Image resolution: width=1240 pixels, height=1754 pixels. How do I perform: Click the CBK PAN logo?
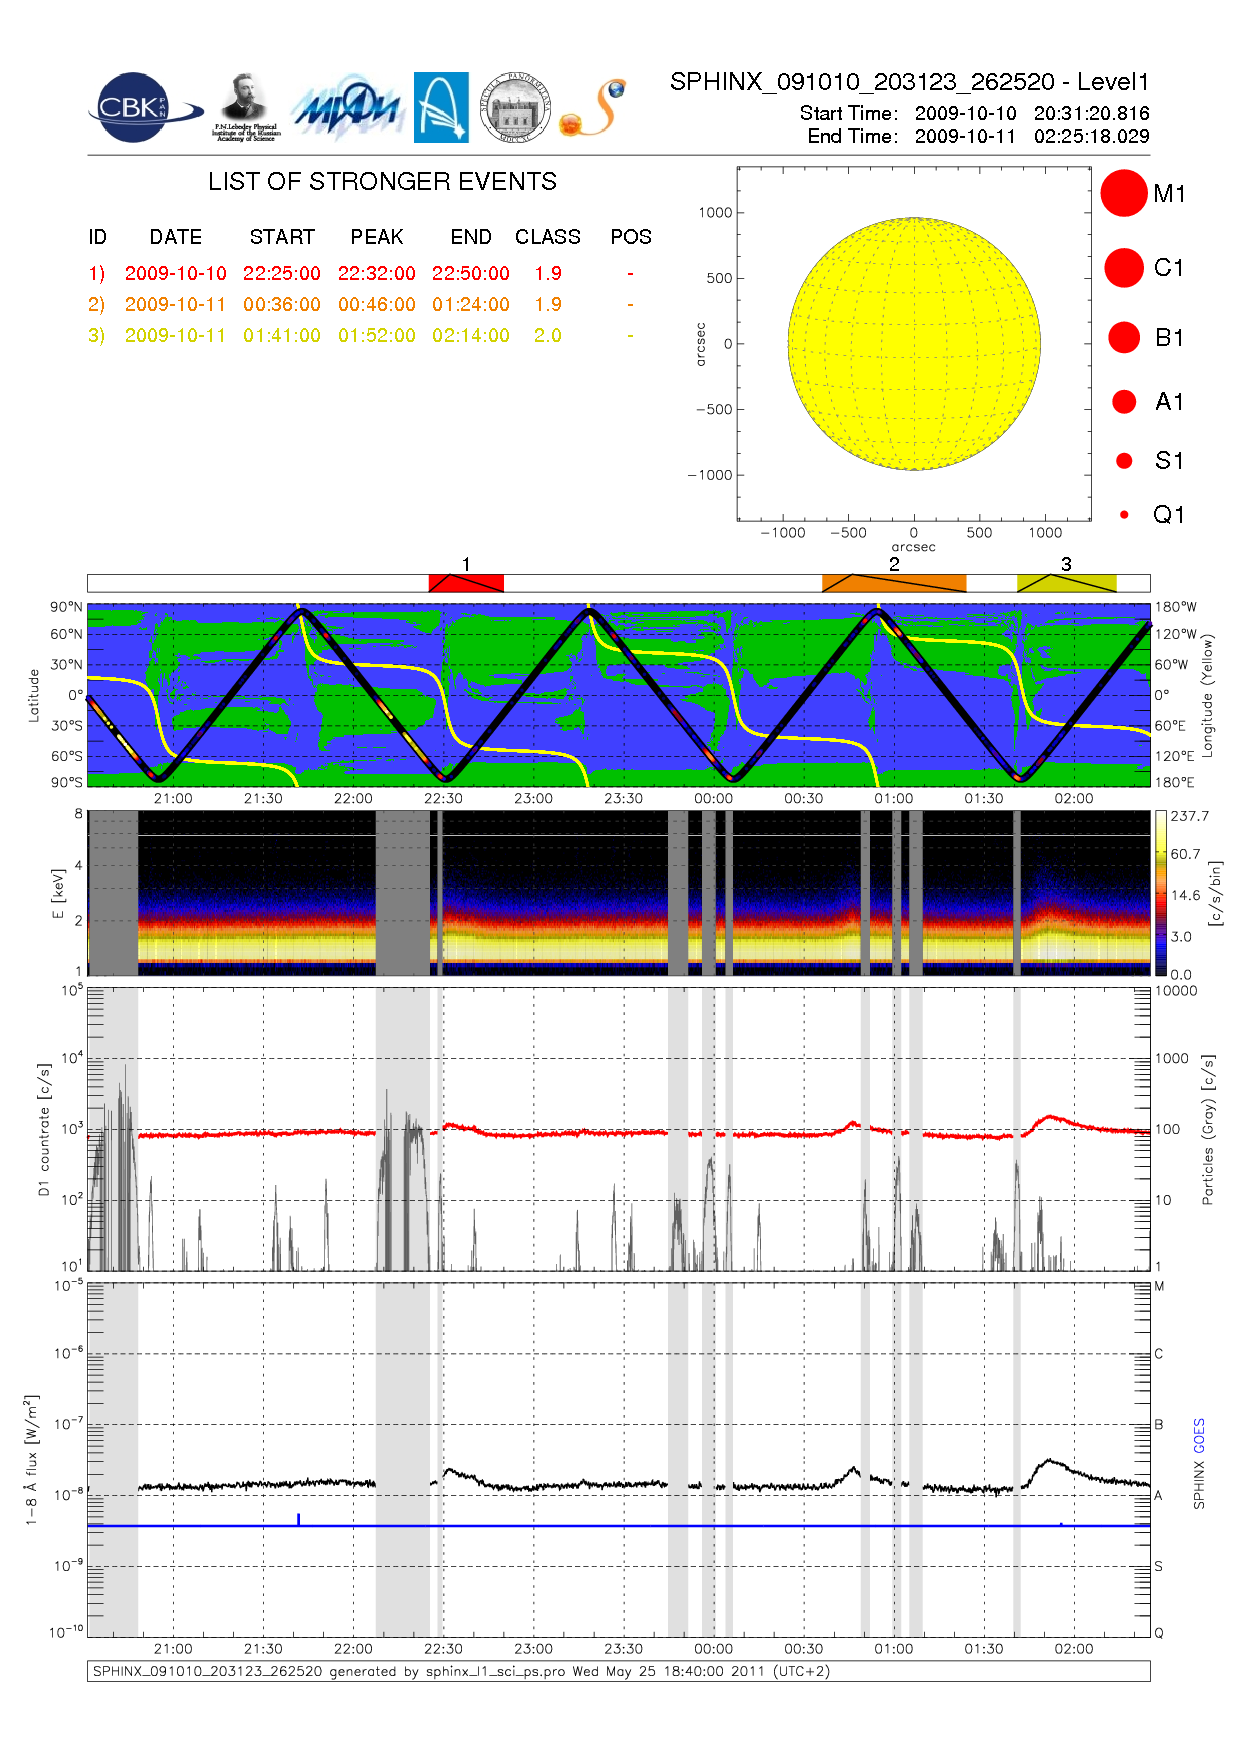tap(135, 108)
